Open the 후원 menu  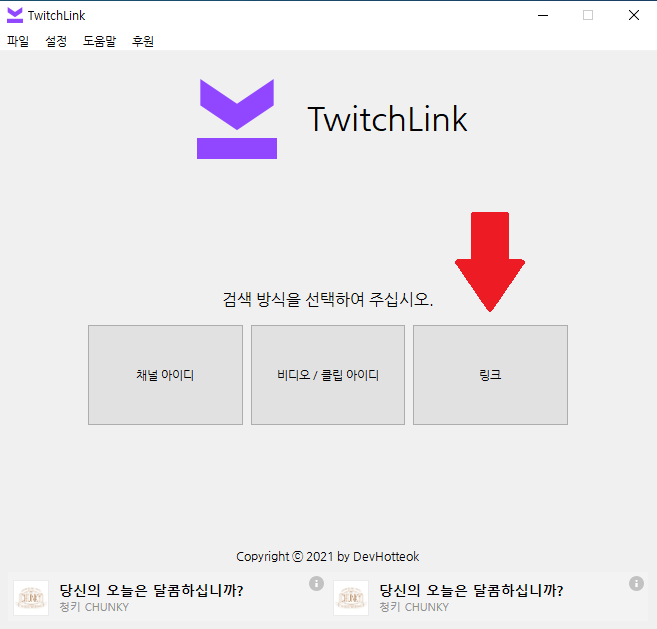pos(143,41)
